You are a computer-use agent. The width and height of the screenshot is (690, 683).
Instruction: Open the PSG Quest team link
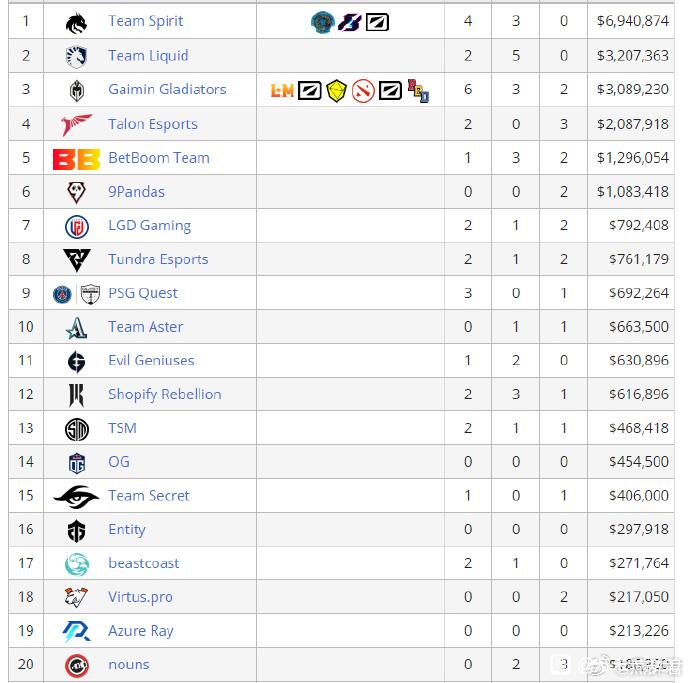coord(143,293)
